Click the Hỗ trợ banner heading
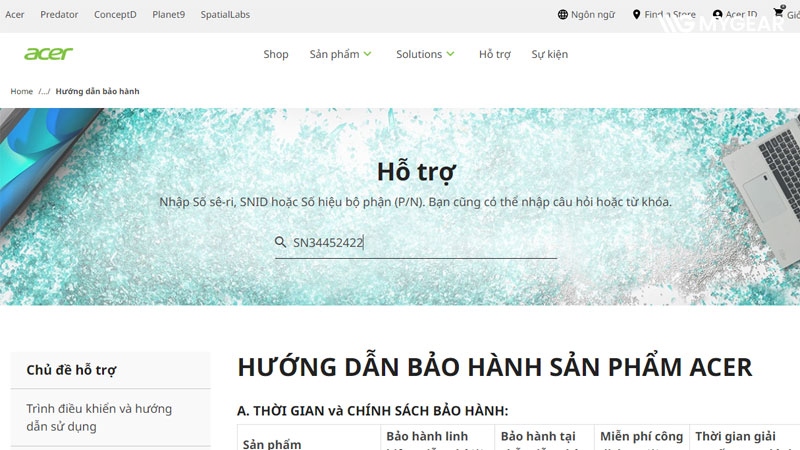This screenshot has width=800, height=450. [416, 172]
